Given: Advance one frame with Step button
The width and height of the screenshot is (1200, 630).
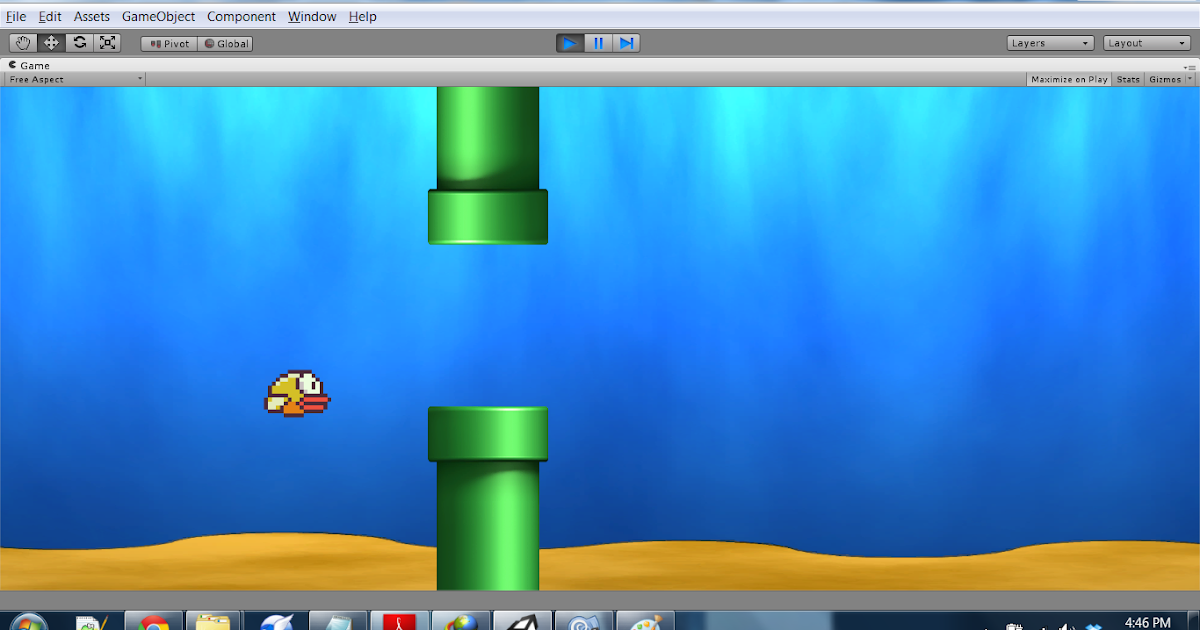Looking at the screenshot, I should coord(626,43).
